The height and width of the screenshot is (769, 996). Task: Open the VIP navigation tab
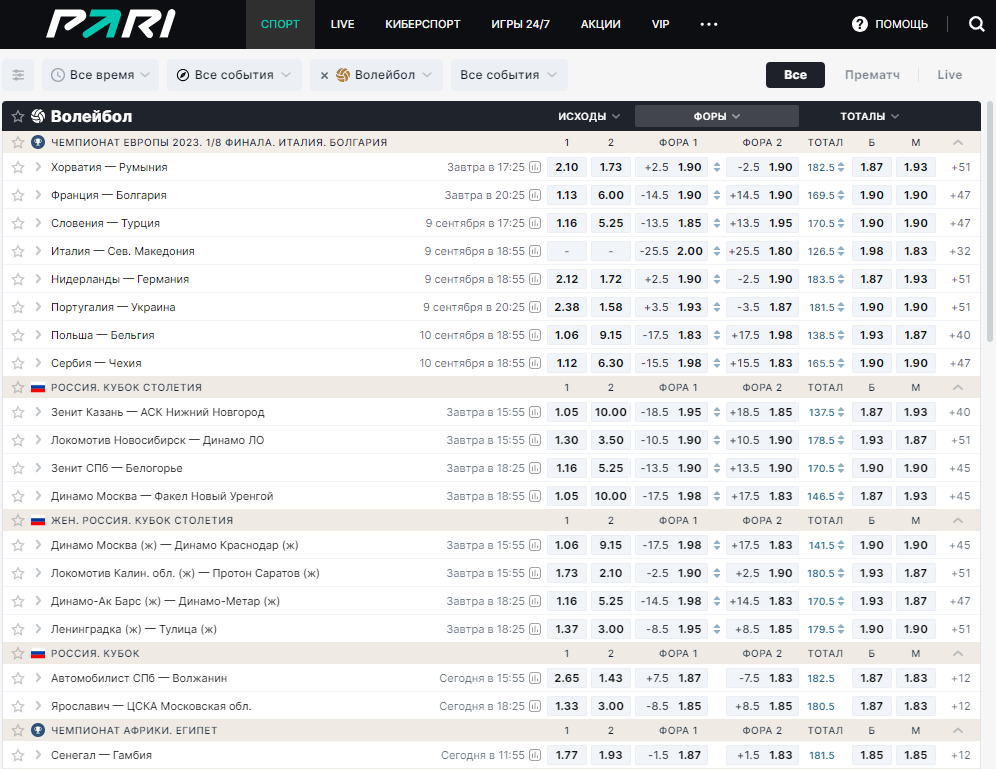661,24
